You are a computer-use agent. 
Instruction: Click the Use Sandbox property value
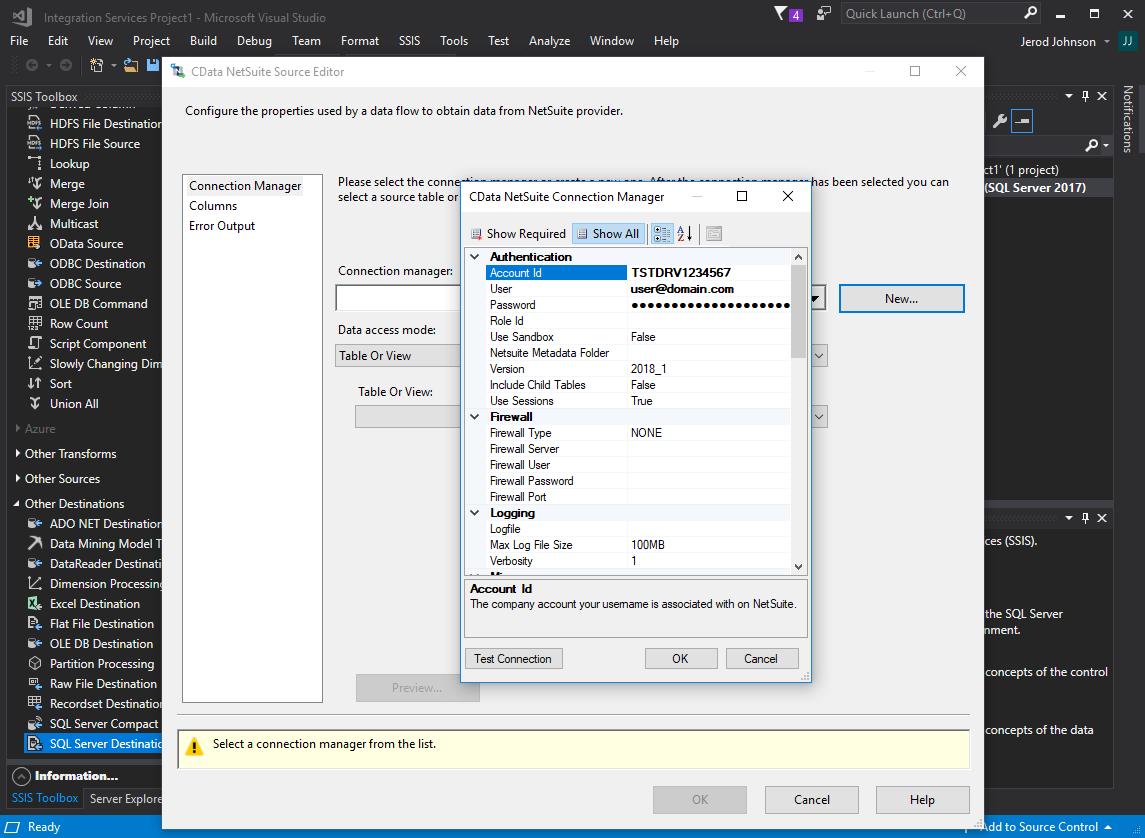pos(709,337)
